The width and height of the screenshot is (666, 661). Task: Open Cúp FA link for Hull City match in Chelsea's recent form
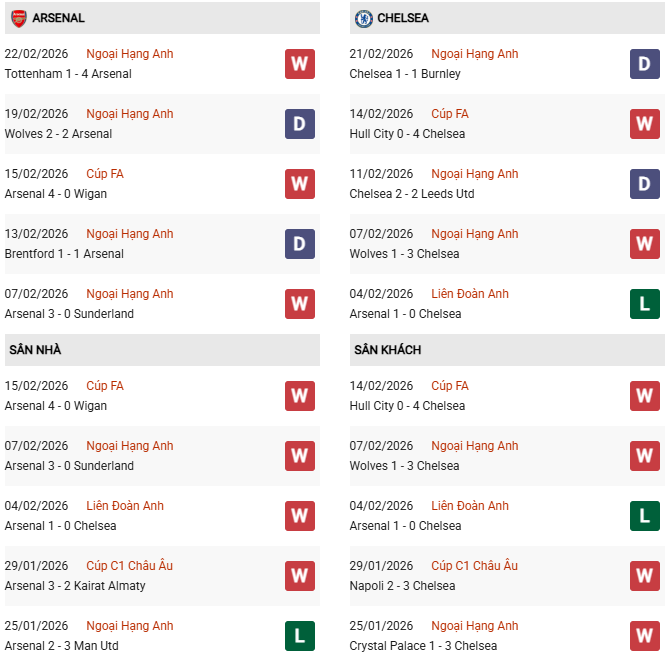tap(449, 114)
